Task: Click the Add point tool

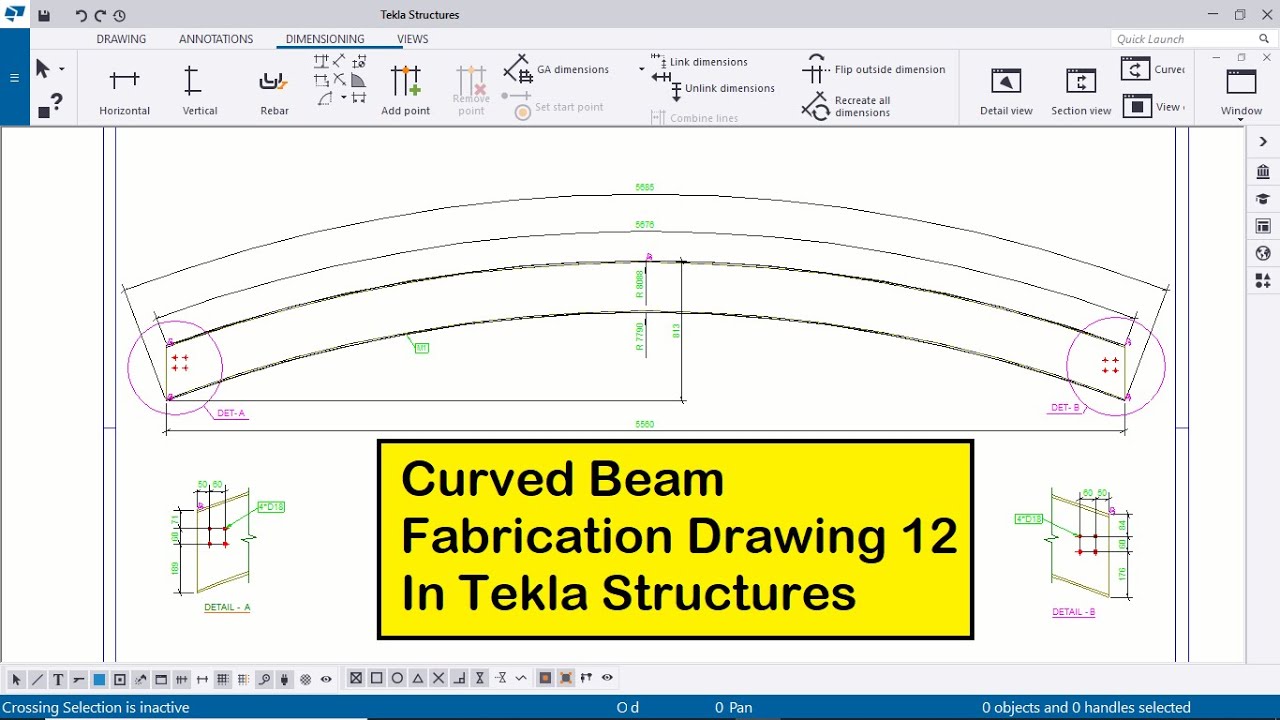Action: pos(405,90)
